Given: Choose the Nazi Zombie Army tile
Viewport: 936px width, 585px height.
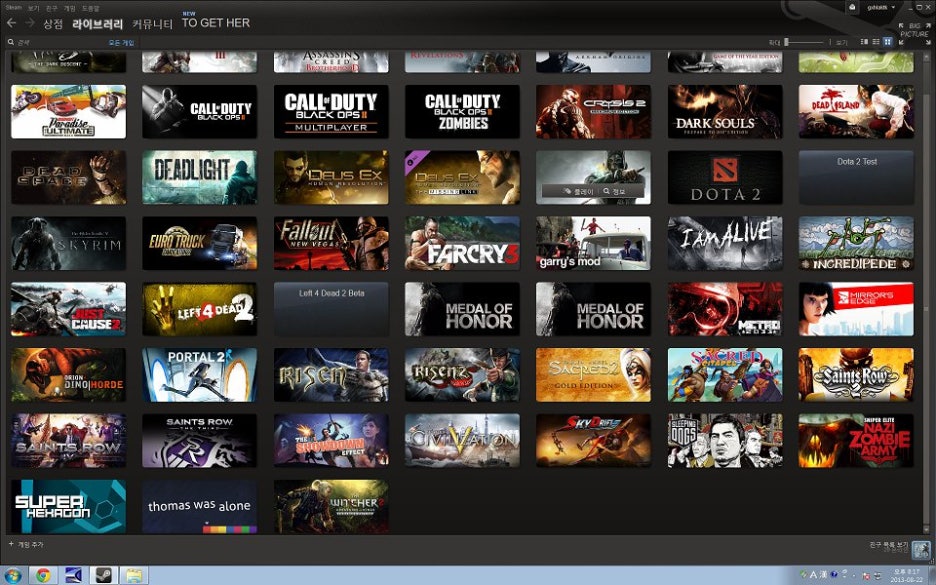Looking at the screenshot, I should click(856, 441).
